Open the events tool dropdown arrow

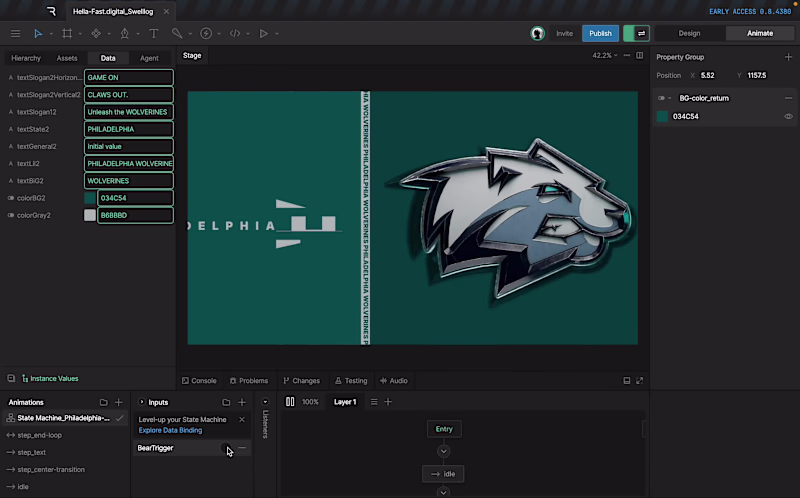[219, 34]
